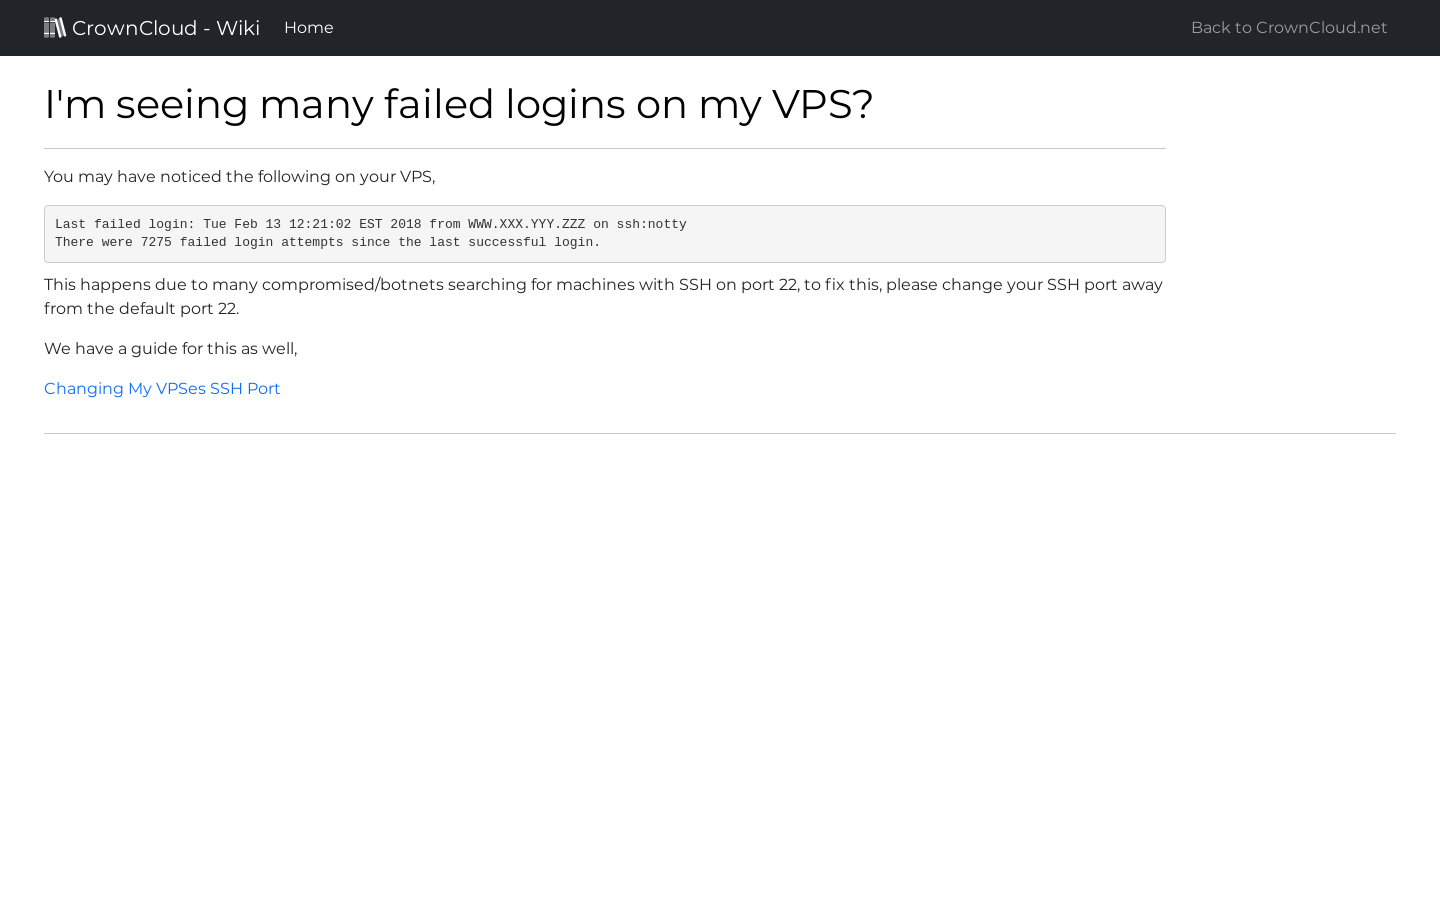Click the timestamp 12:21:02 in the code block

click(x=320, y=224)
